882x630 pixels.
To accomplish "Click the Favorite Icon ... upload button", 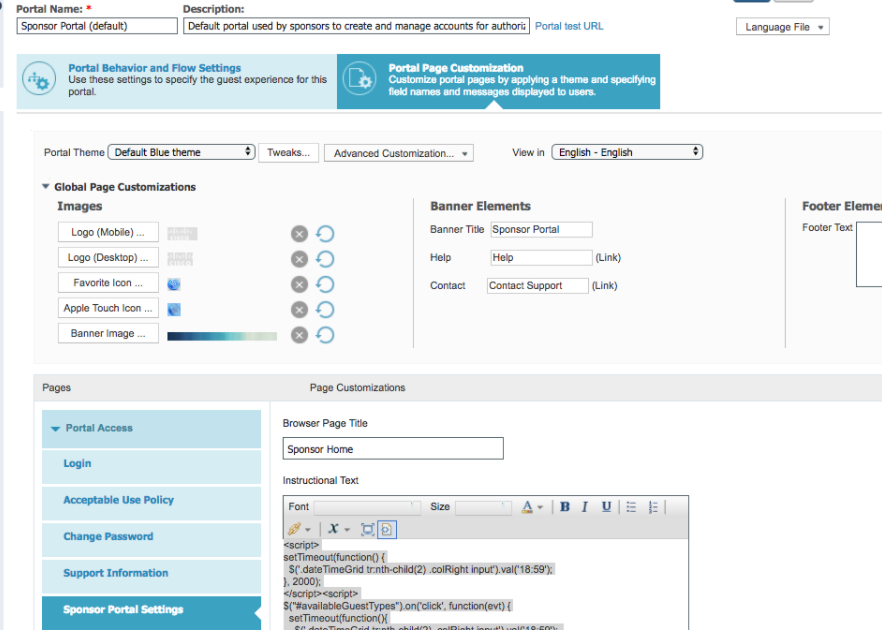I will click(x=108, y=282).
